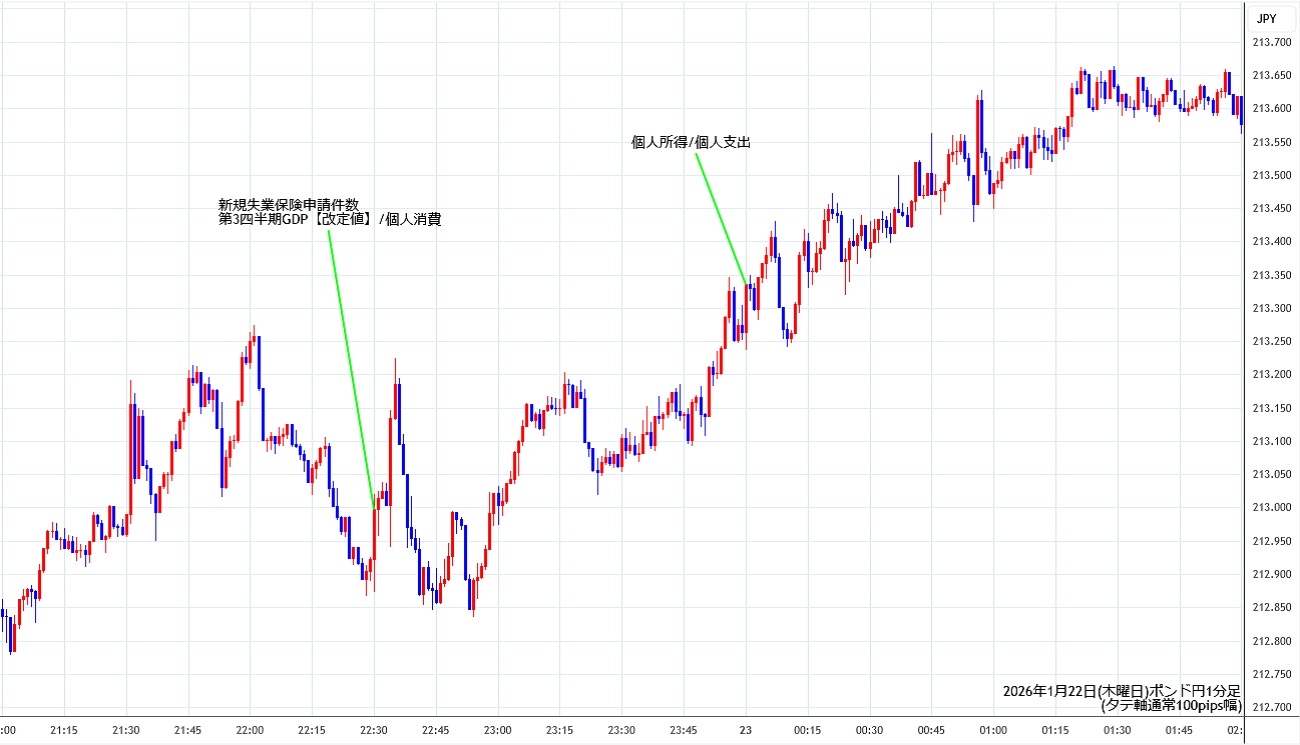1300x745 pixels.
Task: Click the 23:45 time axis marker
Action: coord(683,731)
